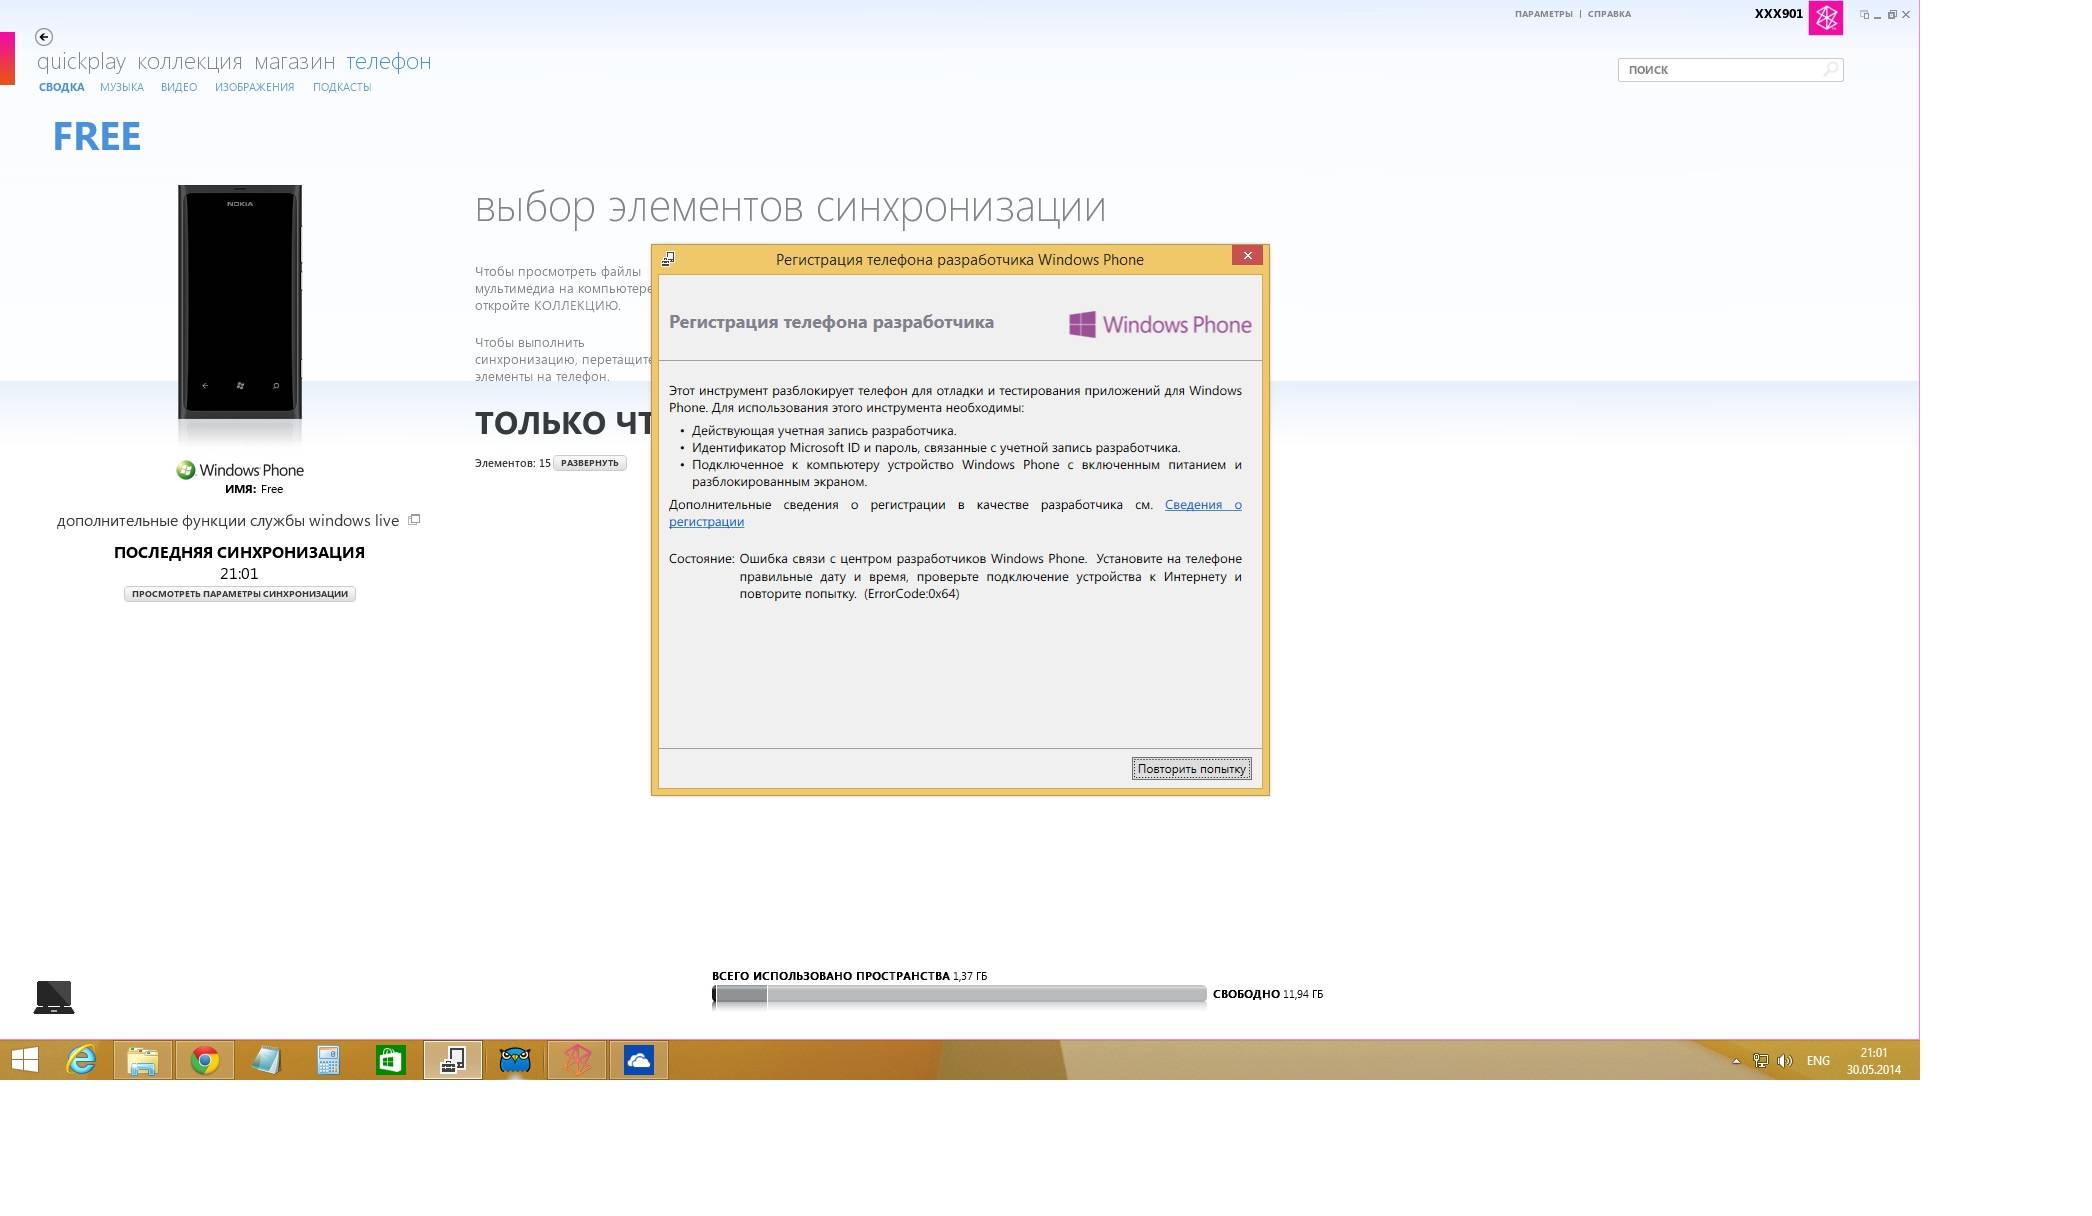The height and width of the screenshot is (1216, 2092).
Task: Open the pop-out icon beside windows live functions
Action: click(414, 520)
